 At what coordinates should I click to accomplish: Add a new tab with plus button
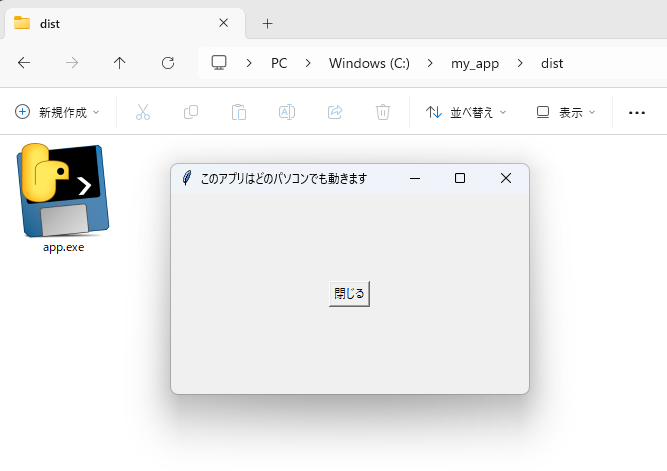click(267, 23)
